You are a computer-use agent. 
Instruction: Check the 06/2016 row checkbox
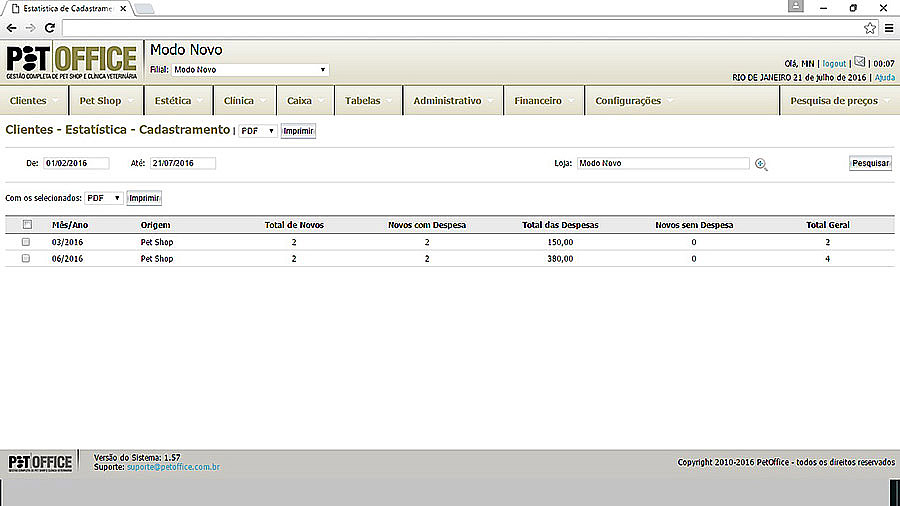pos(27,259)
